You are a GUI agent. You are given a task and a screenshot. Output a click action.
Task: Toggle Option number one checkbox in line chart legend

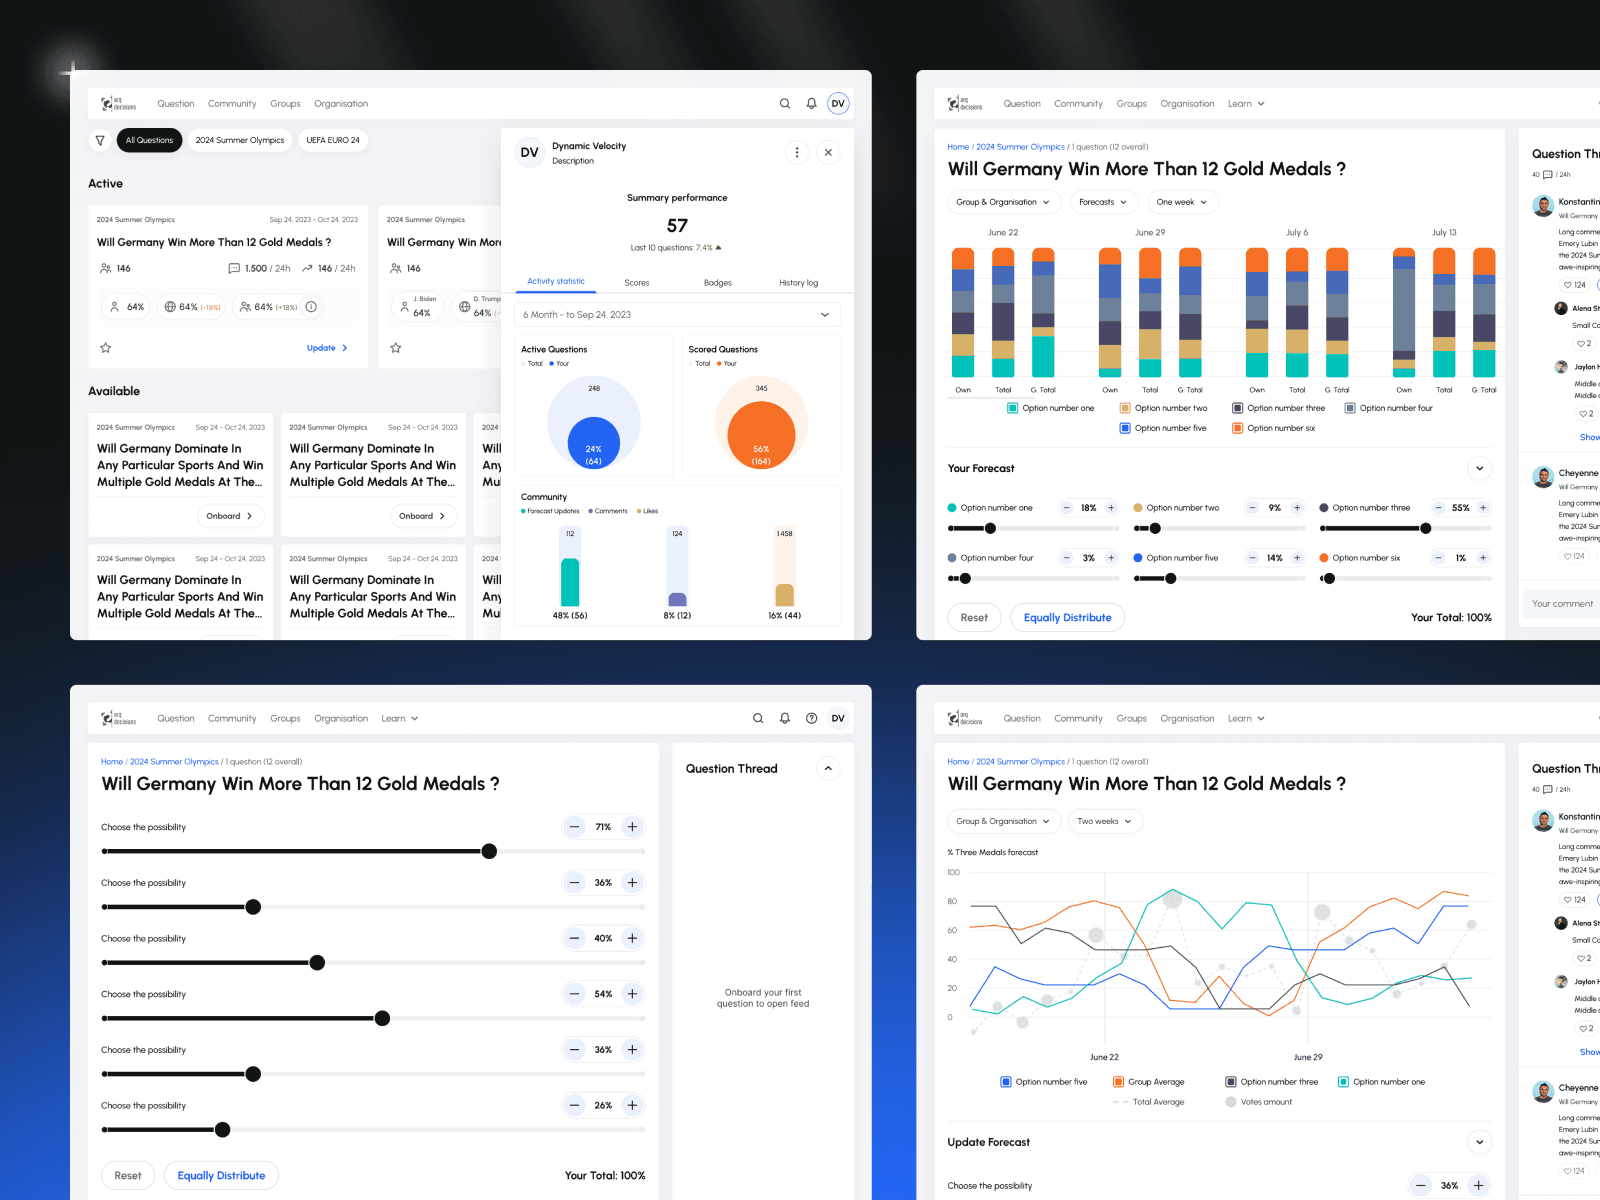pyautogui.click(x=1343, y=1082)
